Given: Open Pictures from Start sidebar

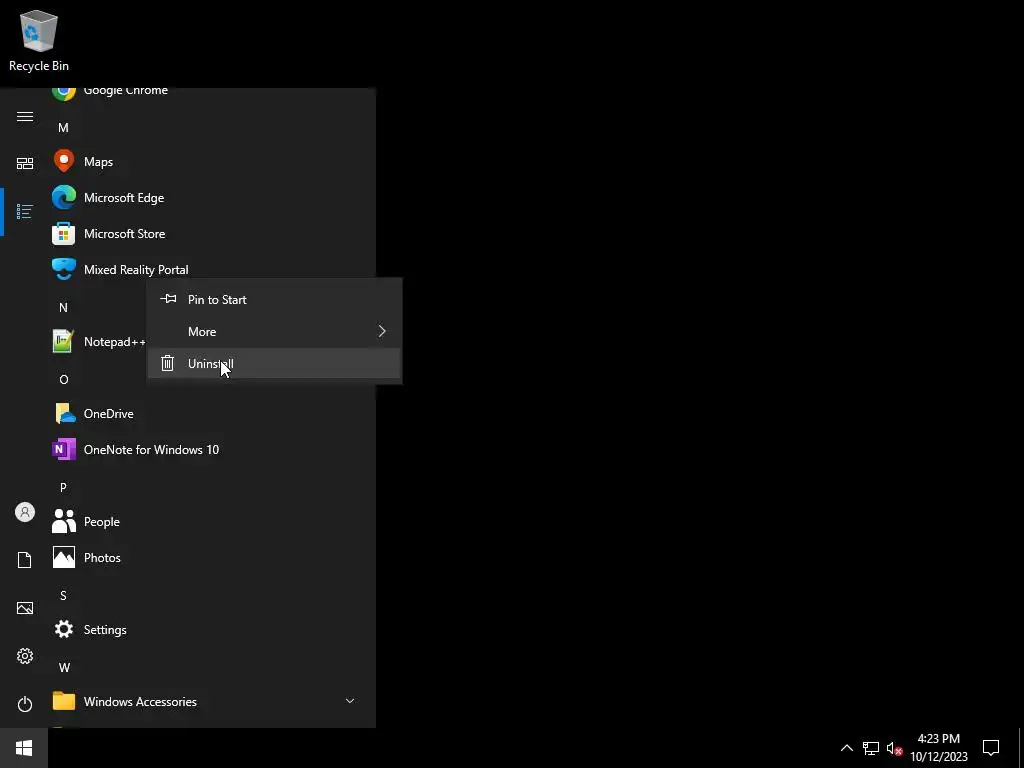Looking at the screenshot, I should pyautogui.click(x=25, y=608).
